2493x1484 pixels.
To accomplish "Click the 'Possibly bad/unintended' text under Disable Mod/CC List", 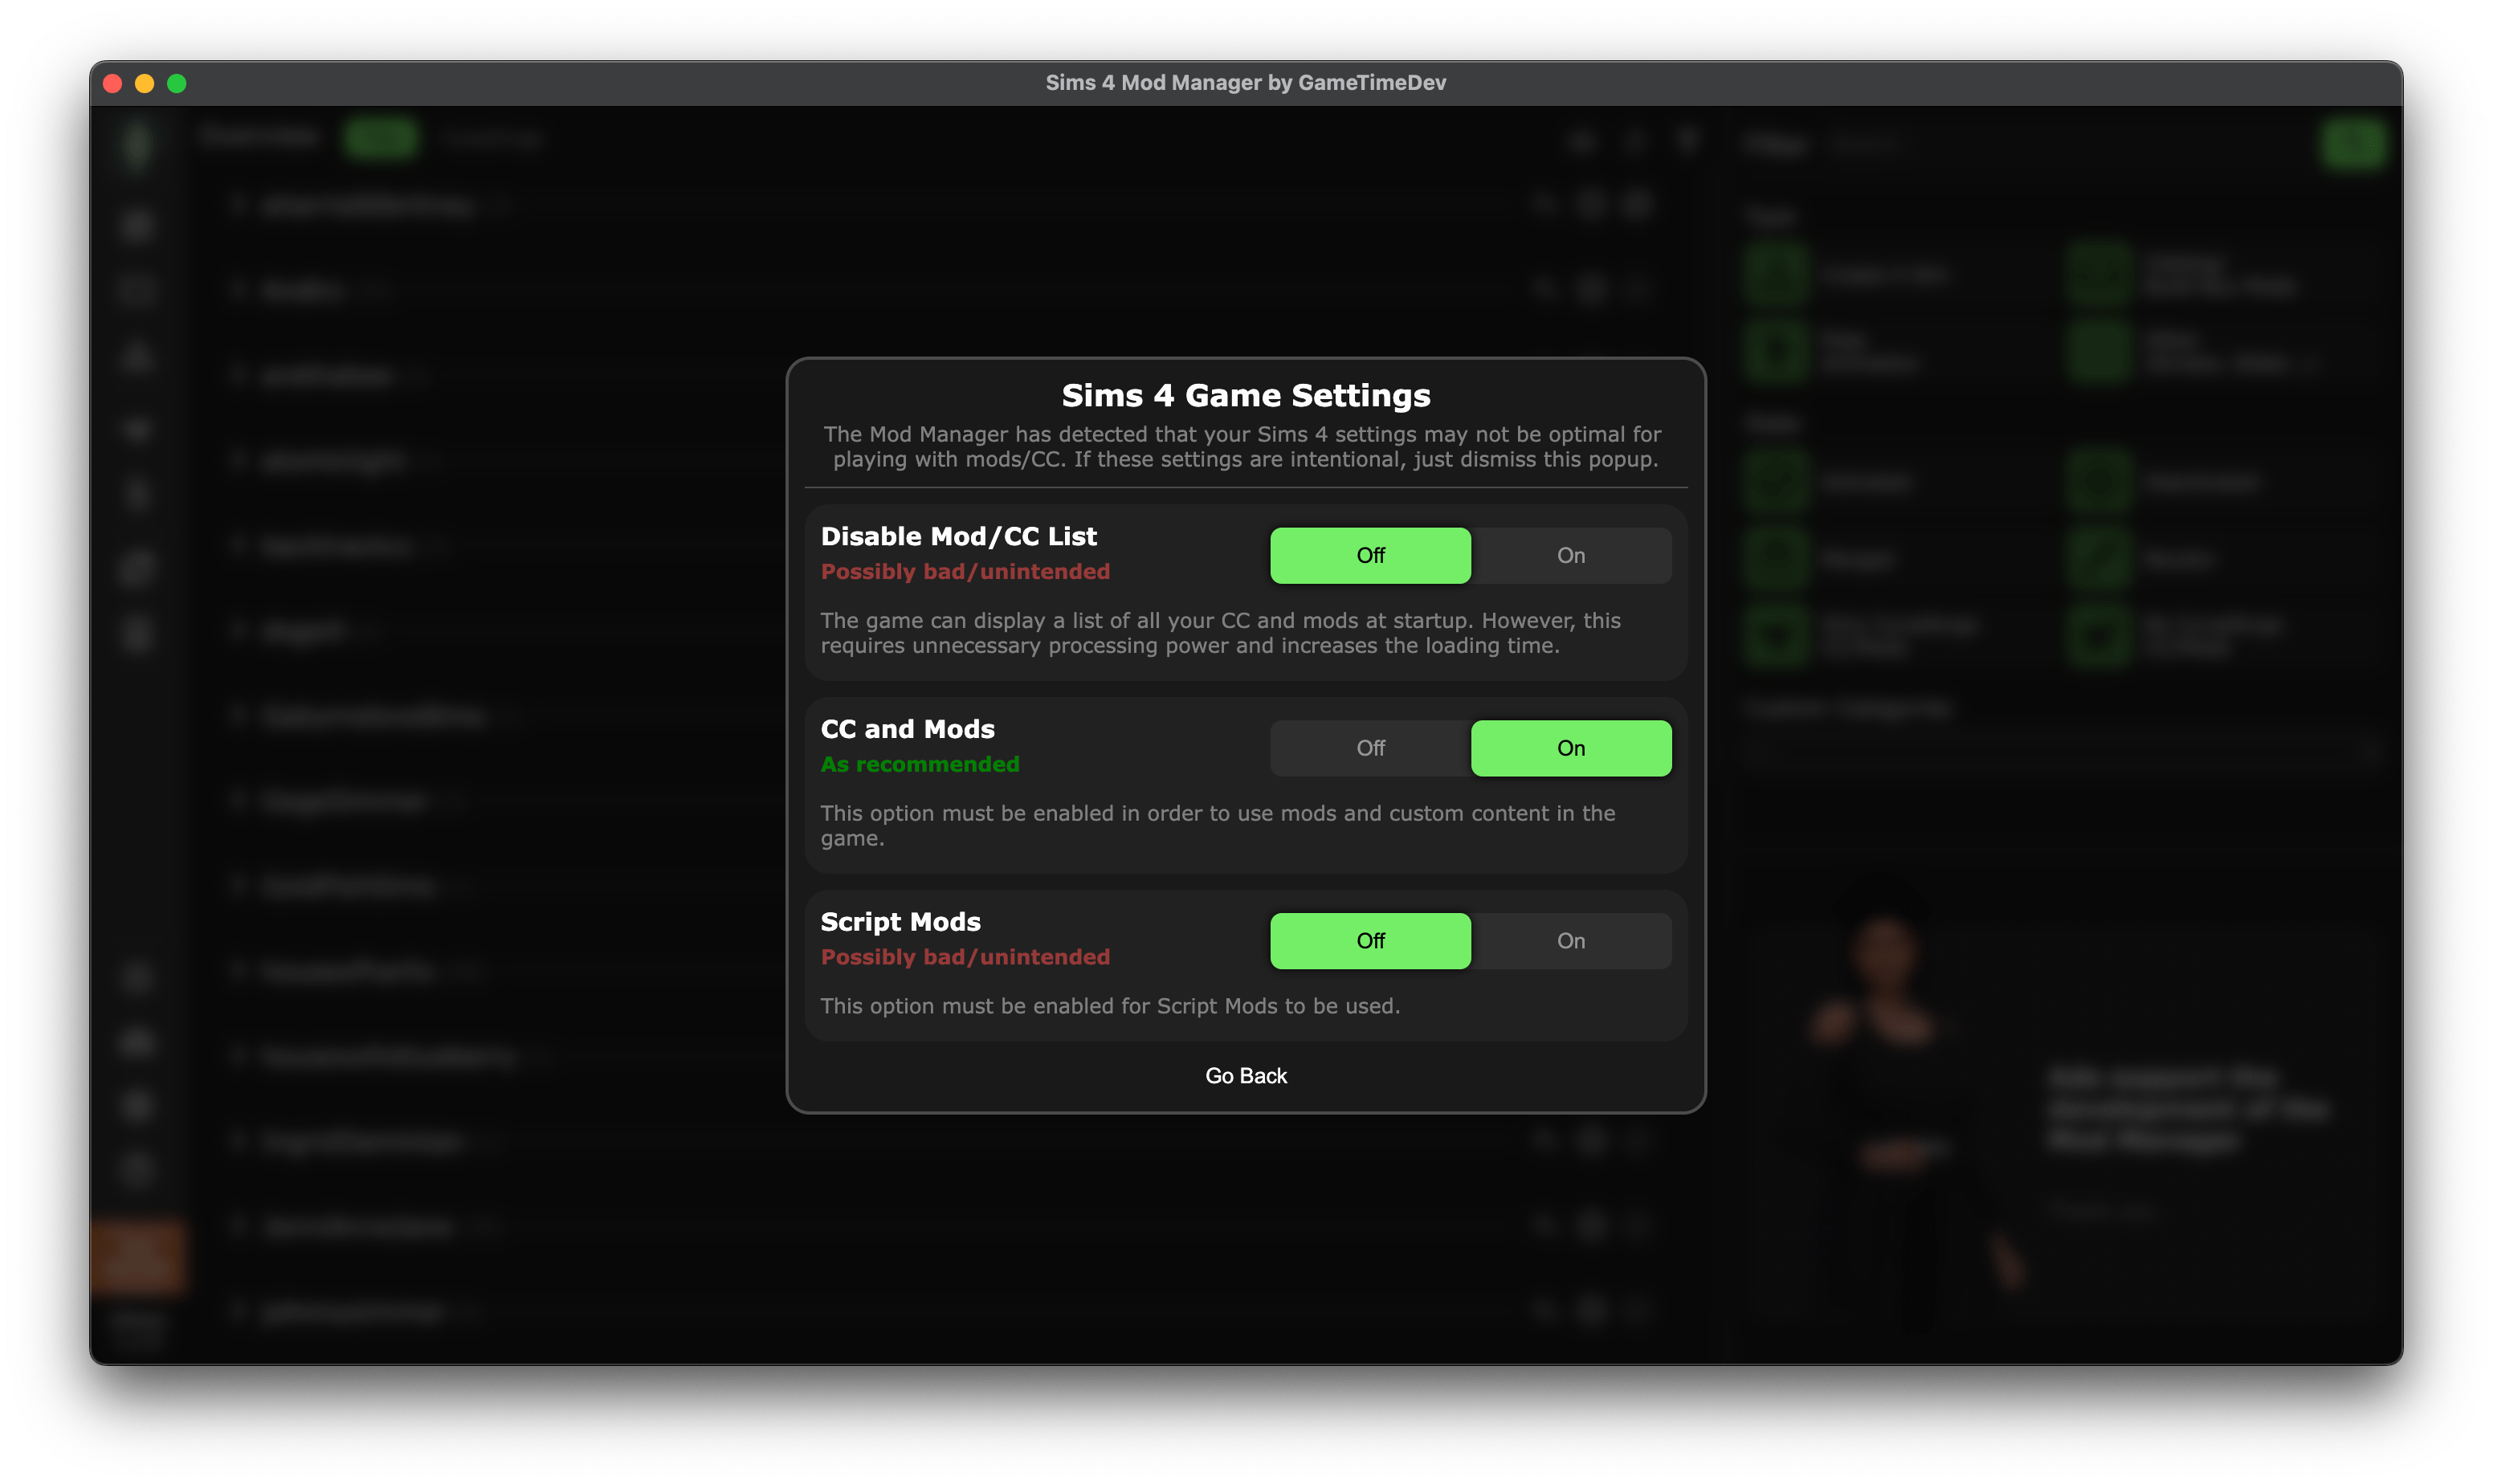I will [x=965, y=571].
